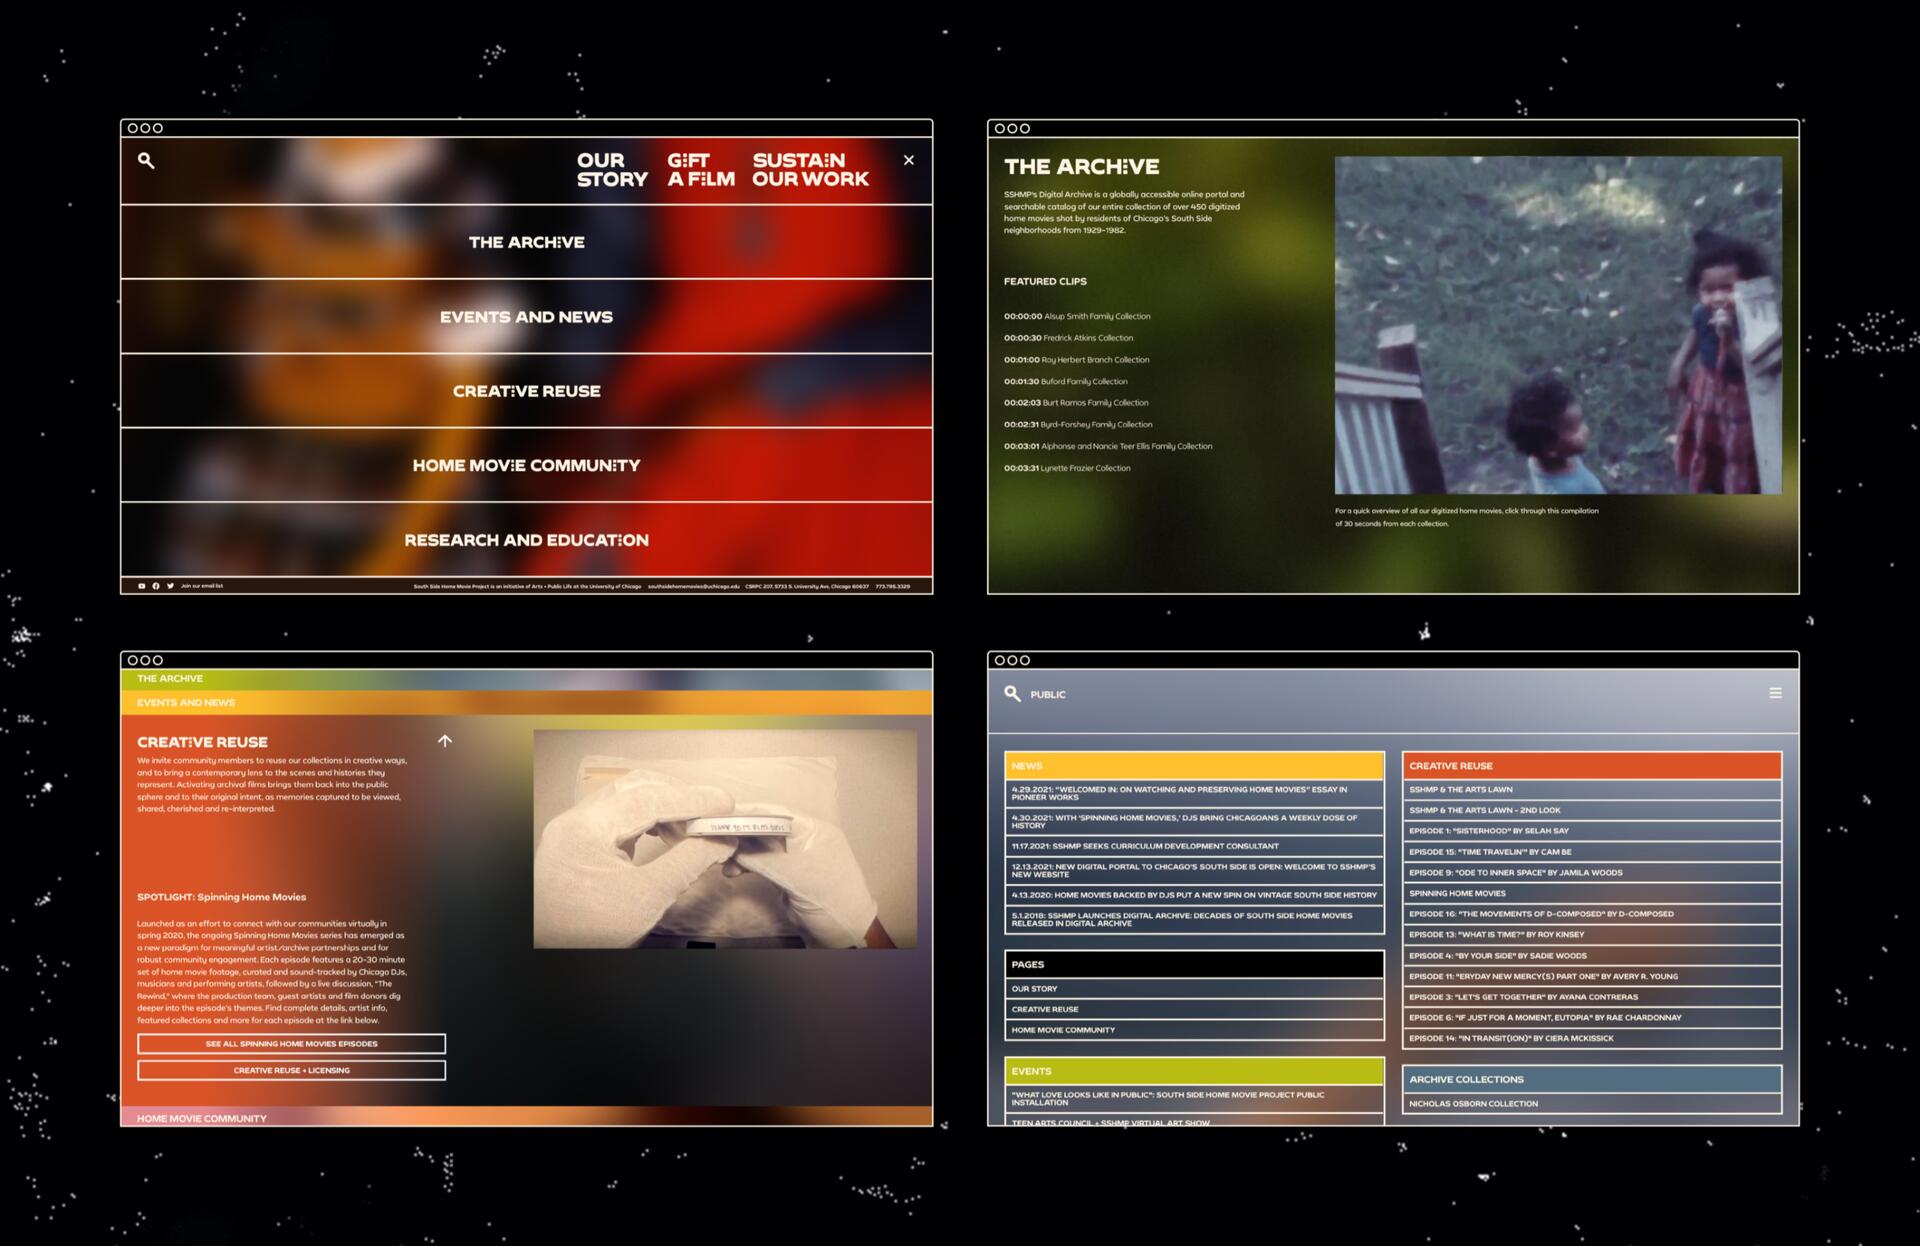Screen dimensions: 1920x1246
Task: Click the CREATIVE REUSE + LICENSING button
Action: [291, 1069]
